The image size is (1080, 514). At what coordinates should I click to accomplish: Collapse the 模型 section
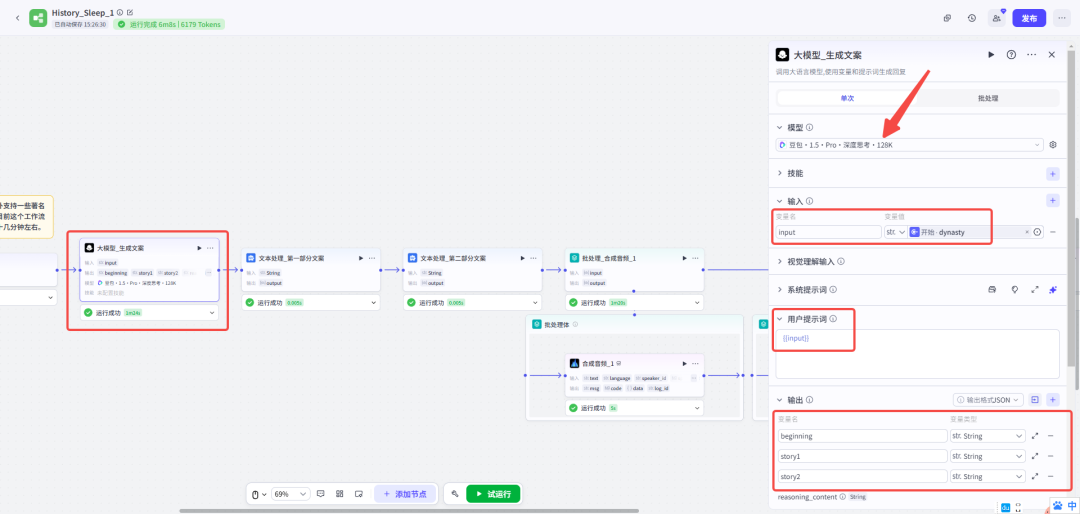[780, 127]
